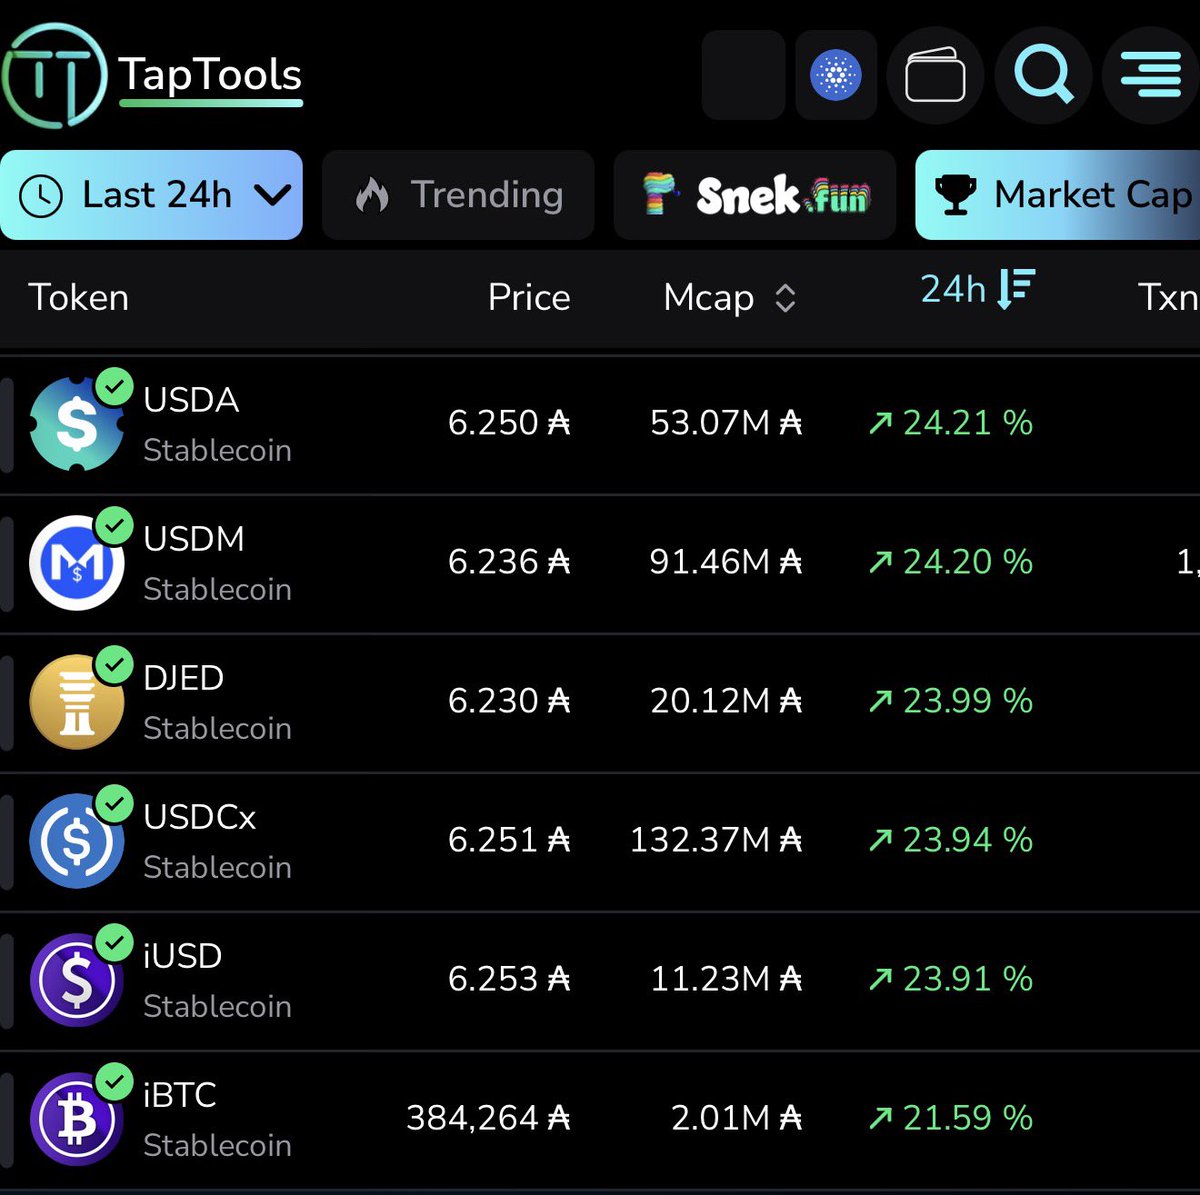Click the market cap 53.07M ₳

[x=726, y=423]
